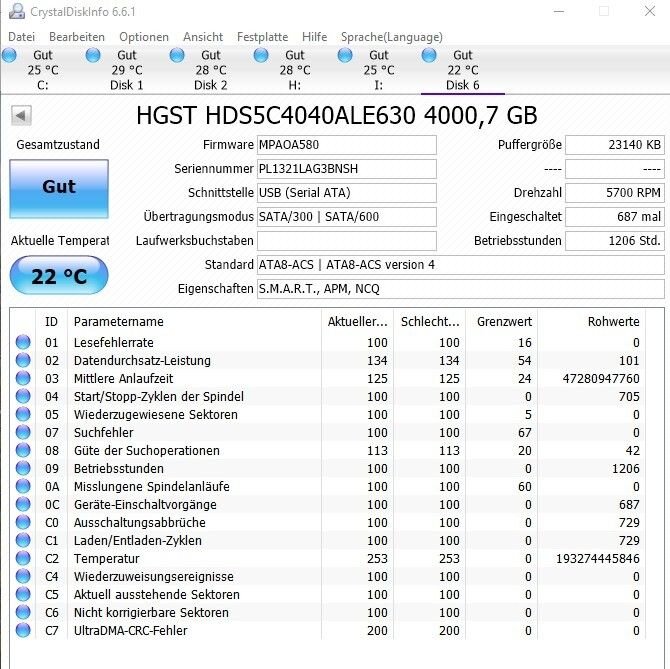This screenshot has width=670, height=669.
Task: Open the Sprache(Language) menu
Action: click(392, 37)
